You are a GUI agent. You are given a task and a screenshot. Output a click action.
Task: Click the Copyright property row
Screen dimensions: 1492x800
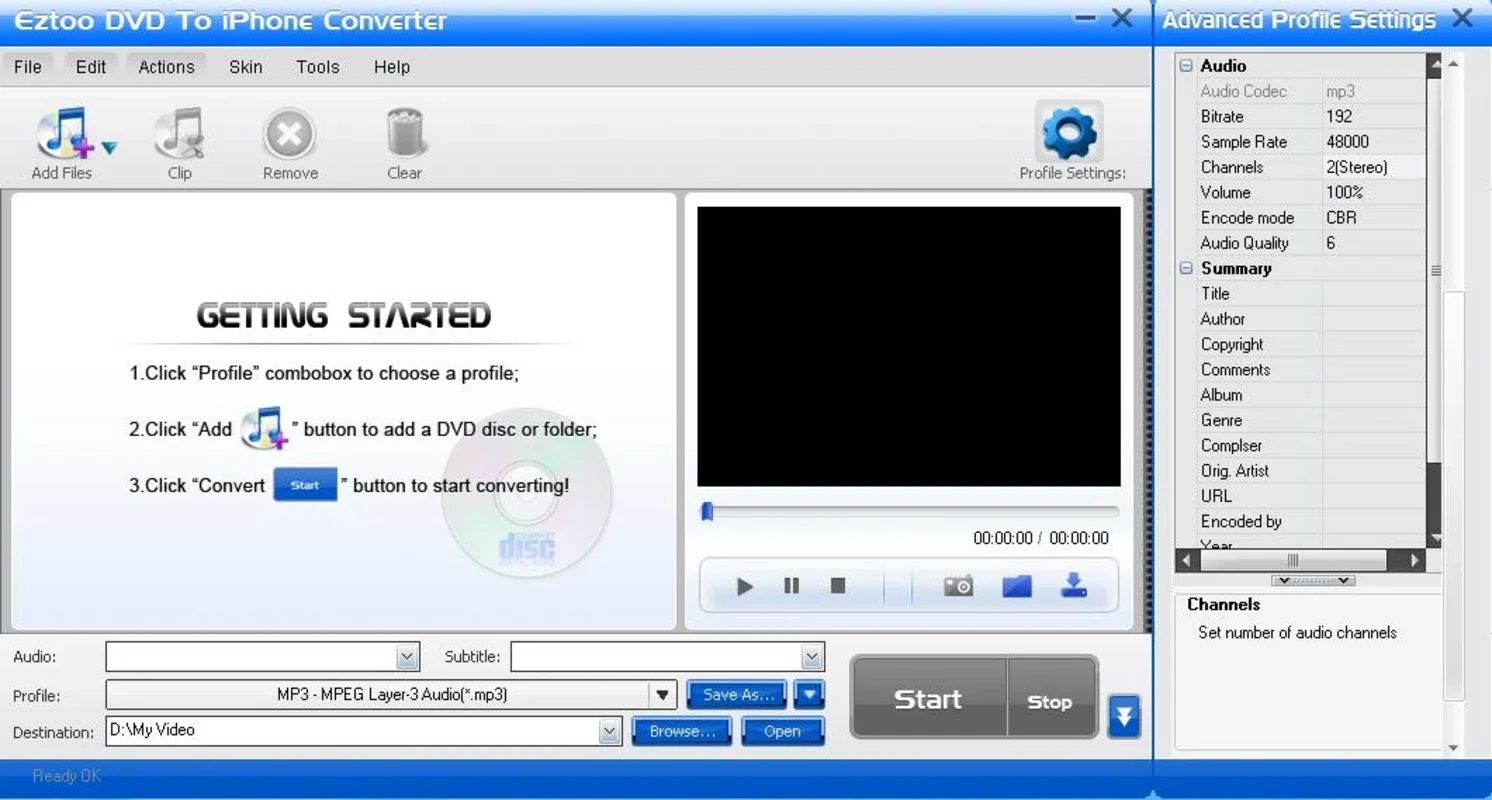pyautogui.click(x=1311, y=344)
